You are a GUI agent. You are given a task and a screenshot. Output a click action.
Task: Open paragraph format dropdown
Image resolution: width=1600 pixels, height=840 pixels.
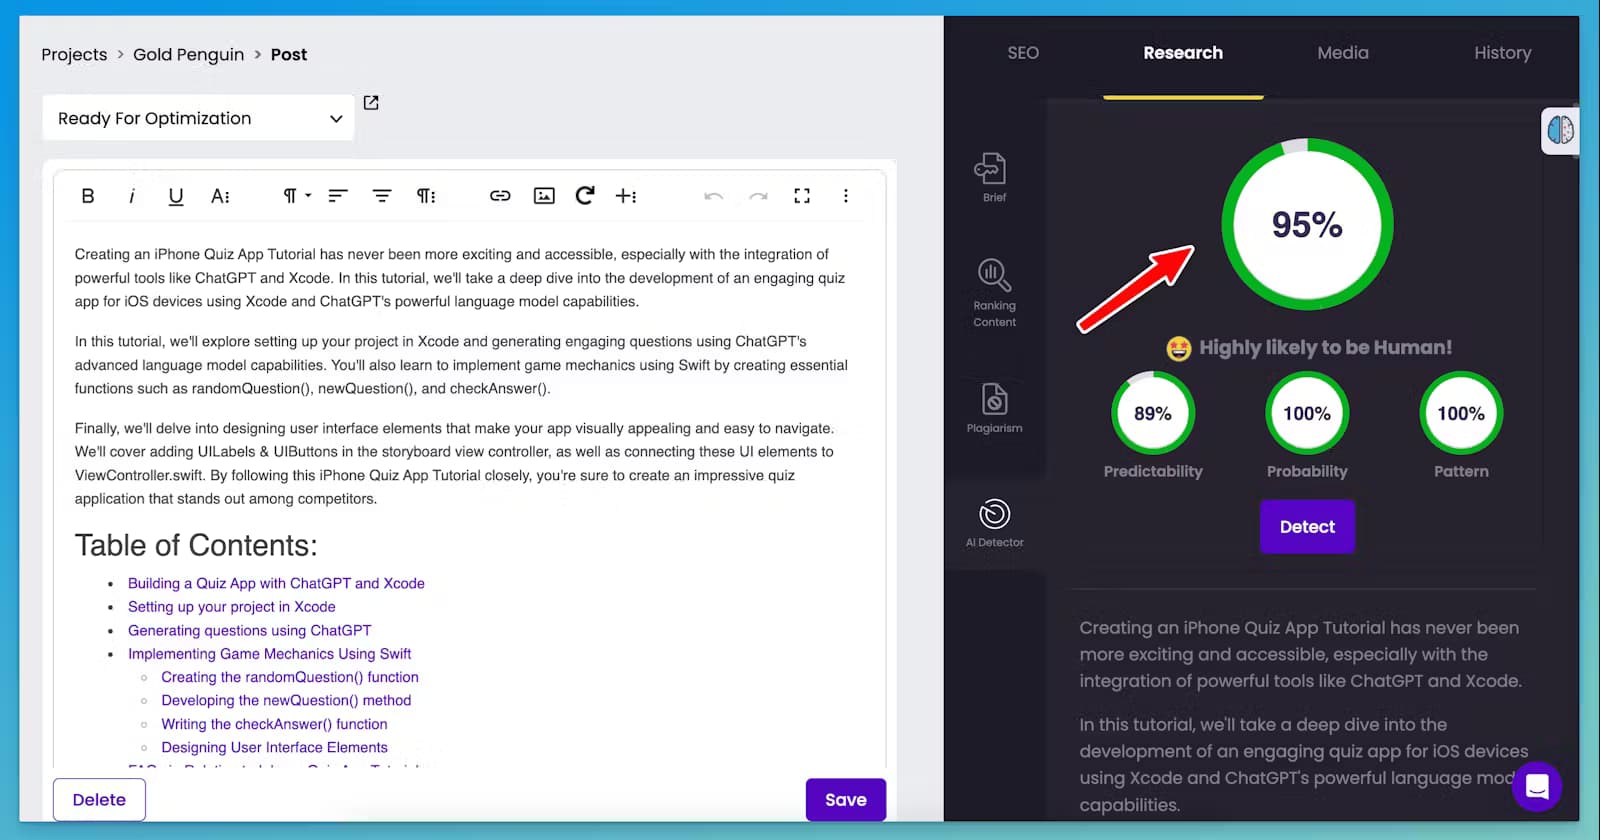point(296,196)
